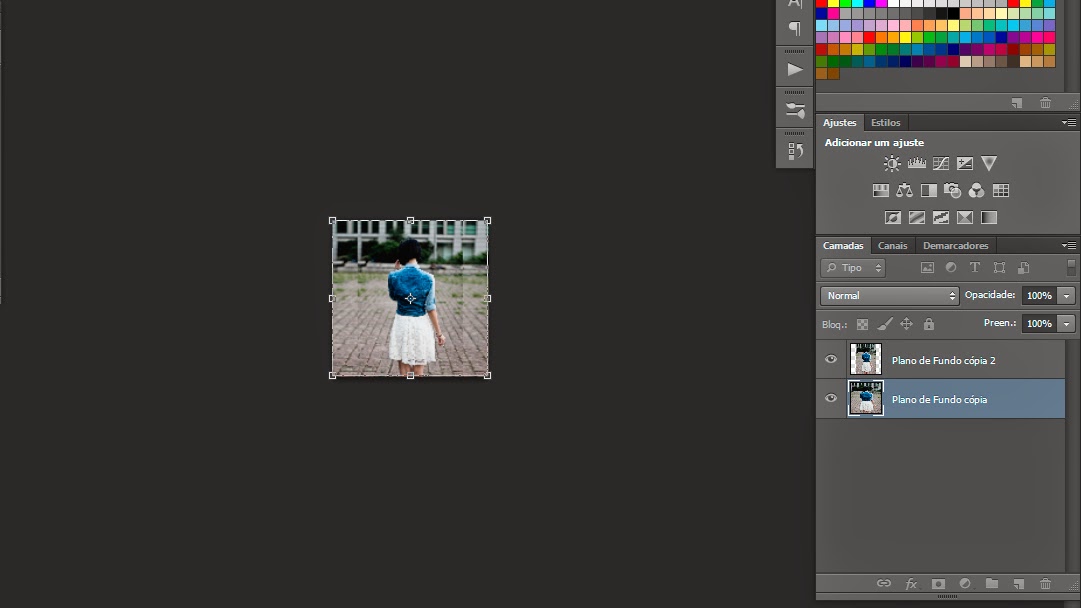
Task: Create a new layer in Camadas
Action: pyautogui.click(x=1018, y=583)
